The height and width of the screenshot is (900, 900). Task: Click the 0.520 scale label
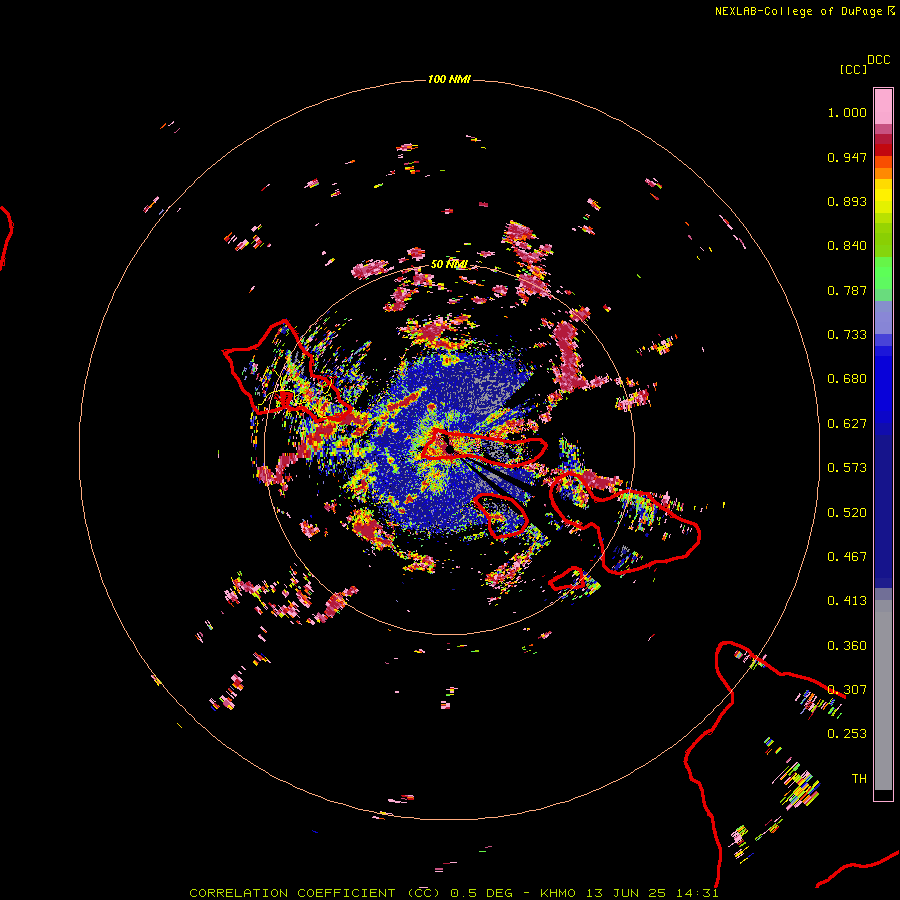(847, 513)
